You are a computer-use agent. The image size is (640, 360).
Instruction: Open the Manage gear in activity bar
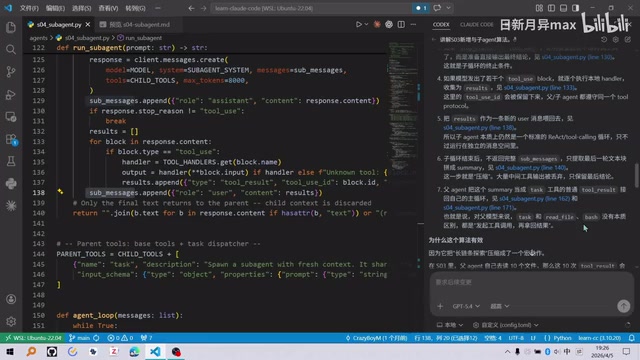pos(11,322)
